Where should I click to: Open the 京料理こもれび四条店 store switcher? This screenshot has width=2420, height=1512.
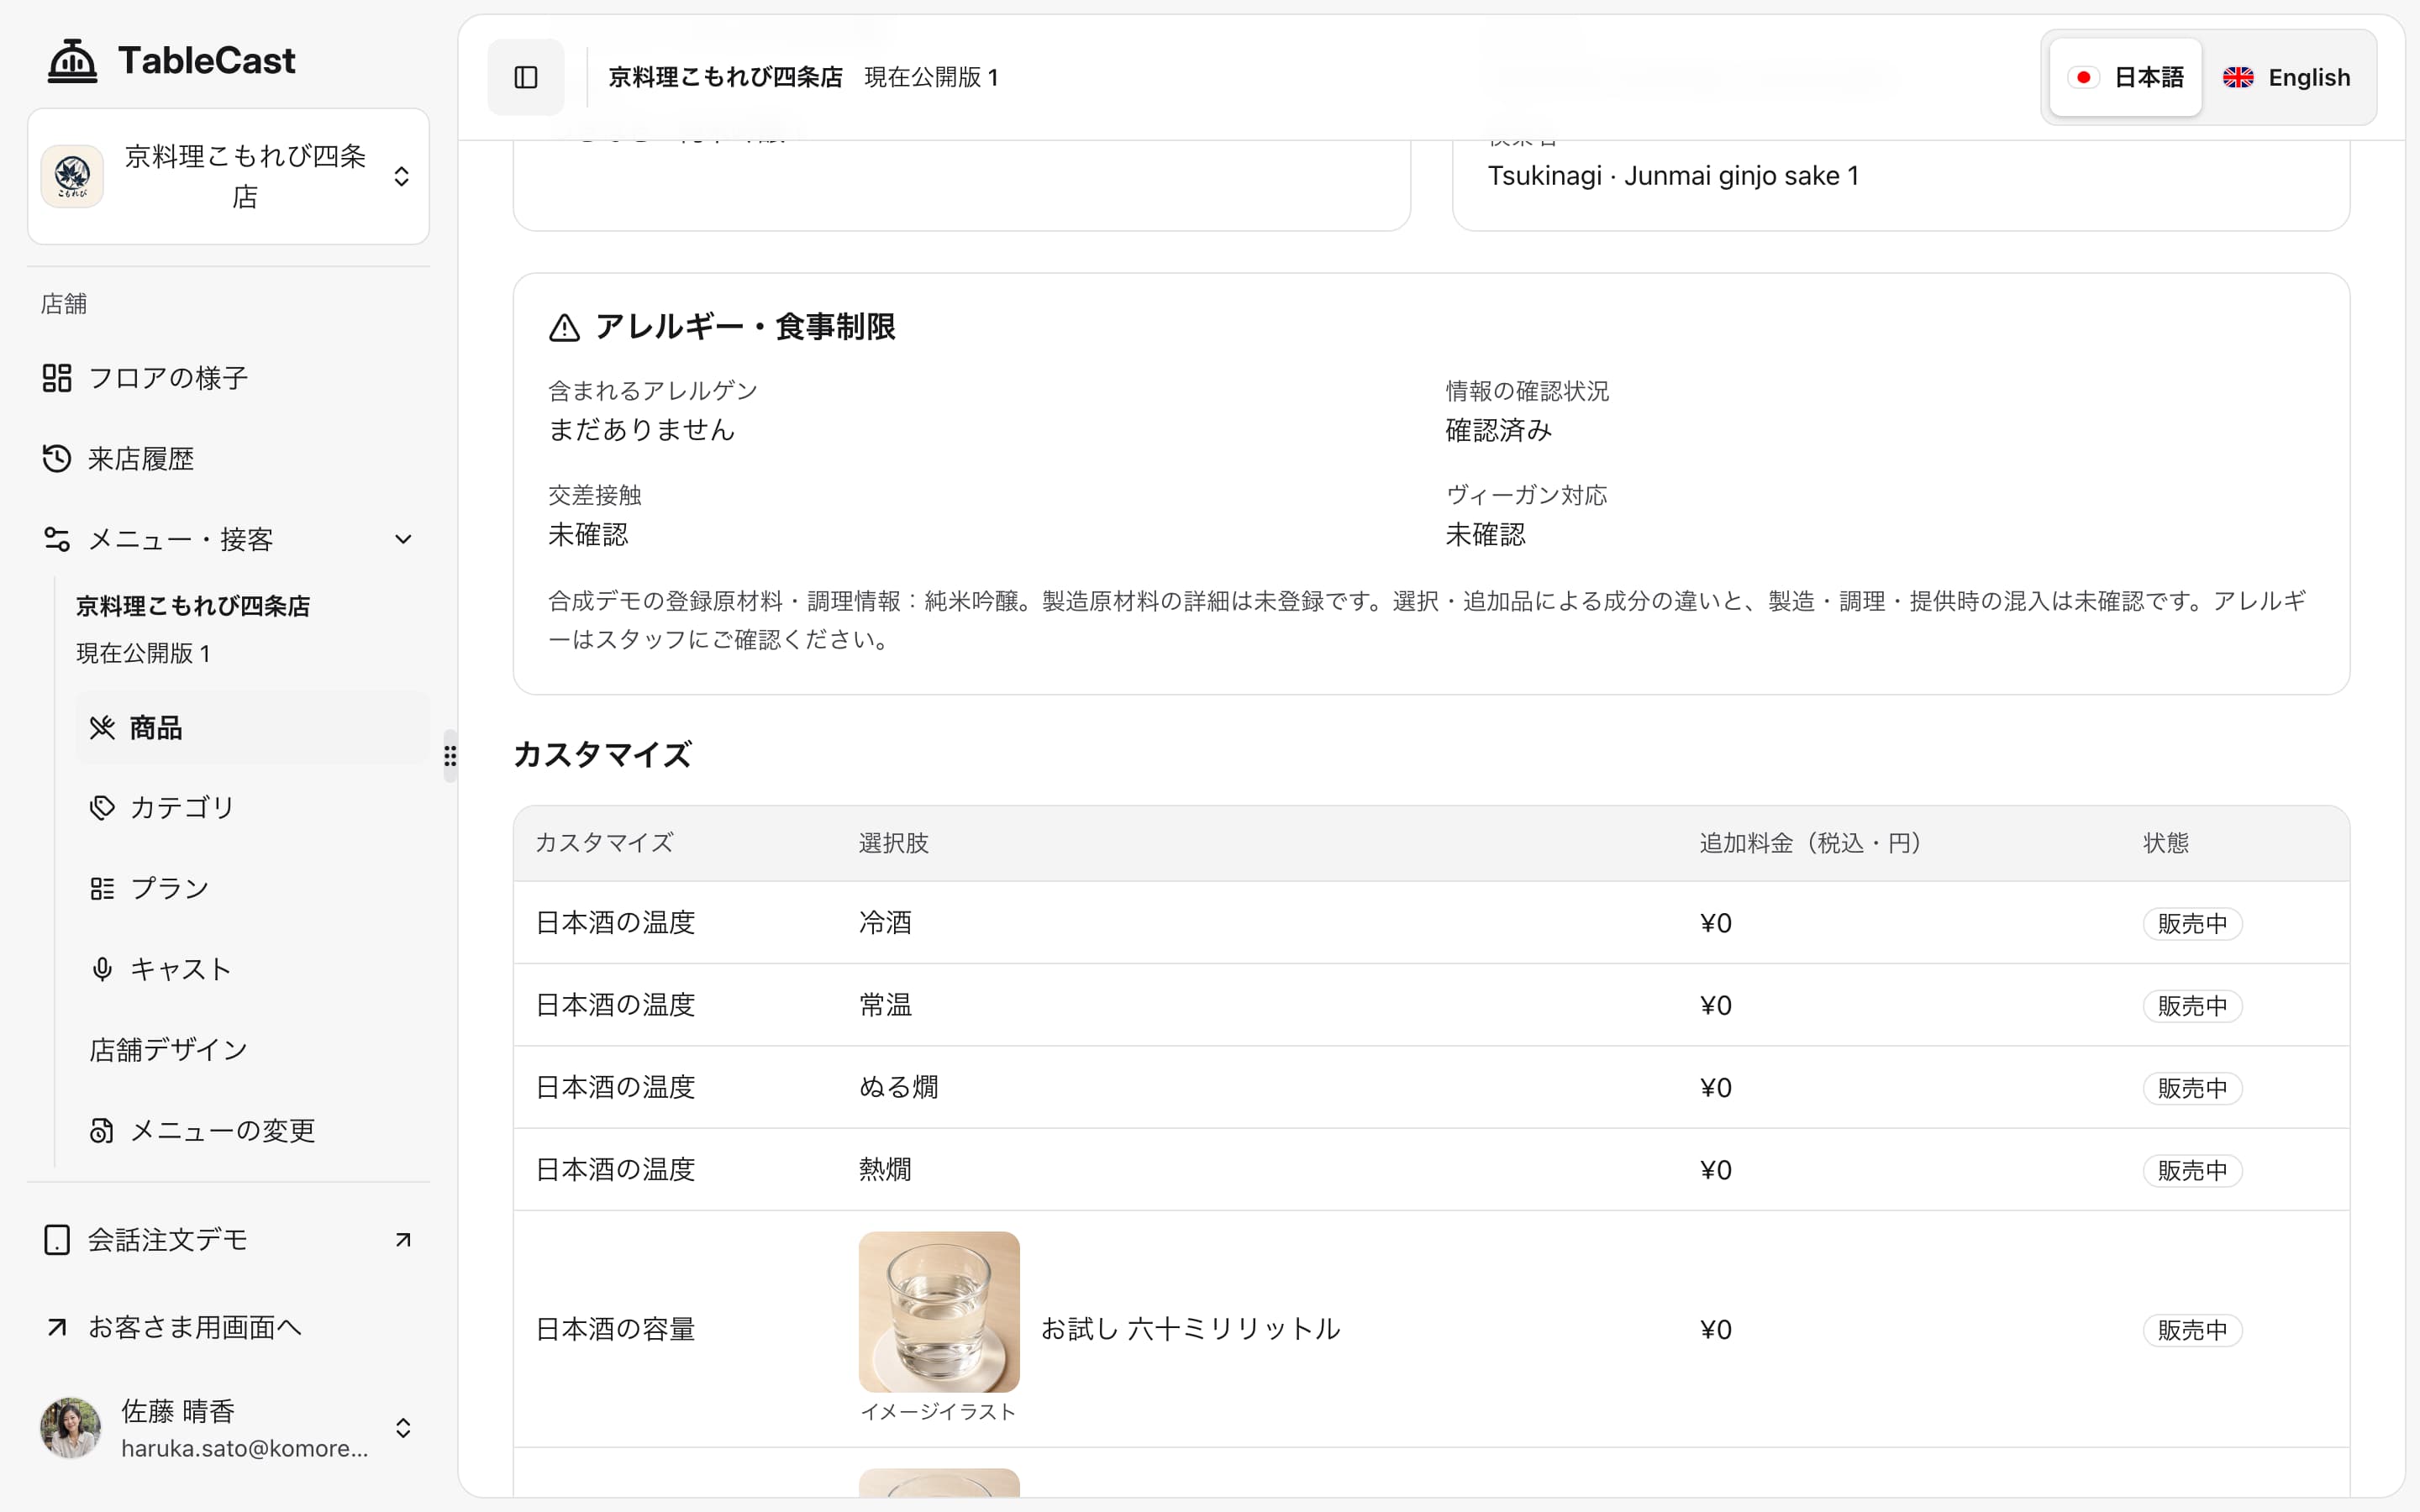coord(228,176)
